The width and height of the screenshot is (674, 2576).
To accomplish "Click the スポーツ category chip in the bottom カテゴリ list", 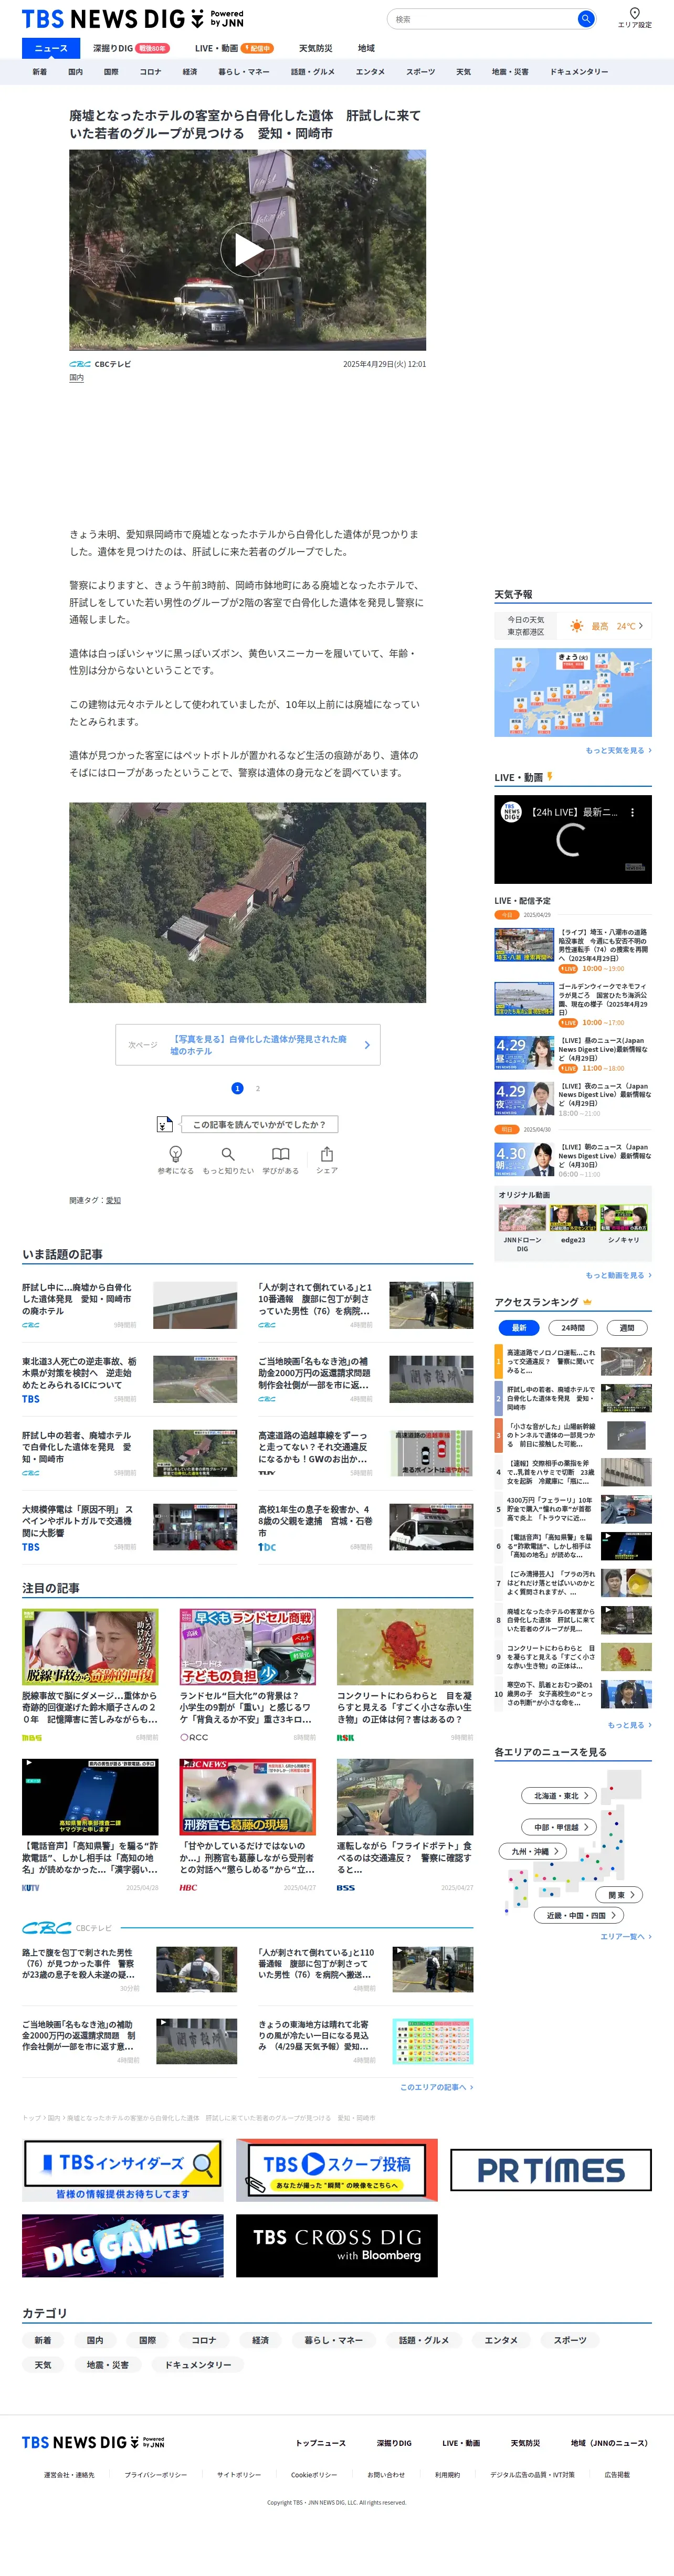I will [x=570, y=2340].
